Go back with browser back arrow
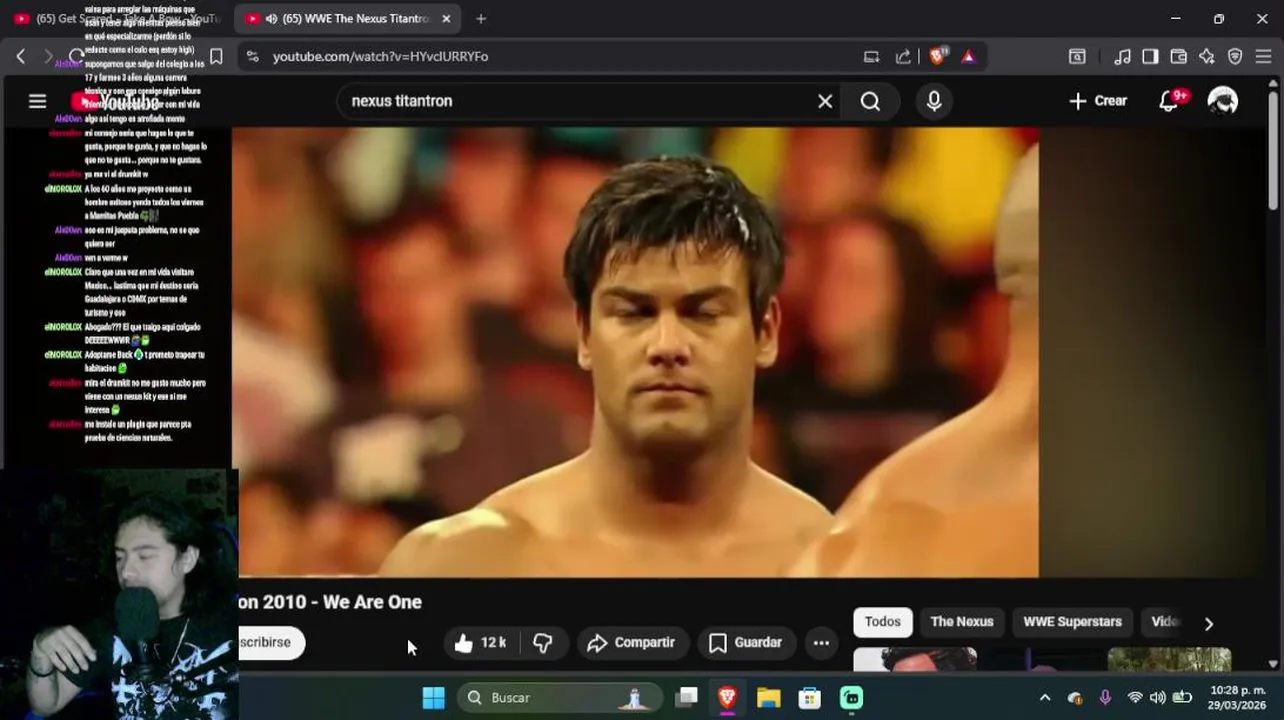The width and height of the screenshot is (1284, 720). tap(20, 57)
